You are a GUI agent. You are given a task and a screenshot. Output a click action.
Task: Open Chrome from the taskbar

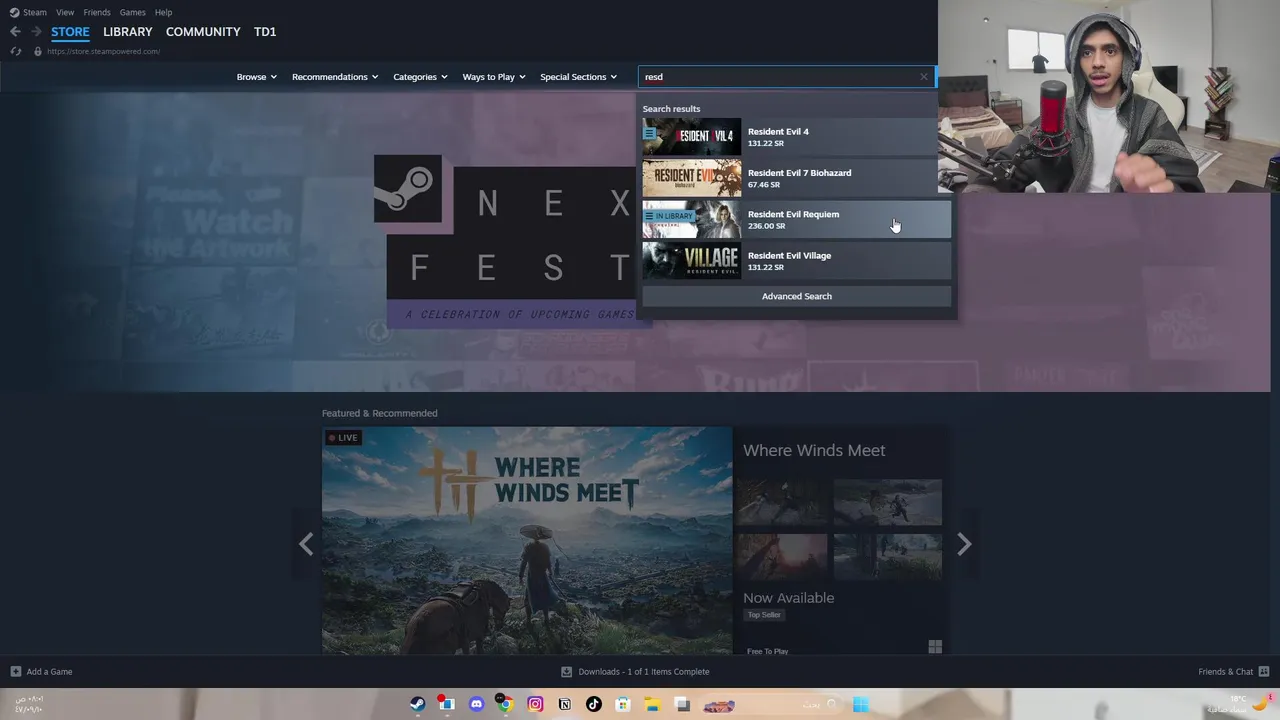506,704
